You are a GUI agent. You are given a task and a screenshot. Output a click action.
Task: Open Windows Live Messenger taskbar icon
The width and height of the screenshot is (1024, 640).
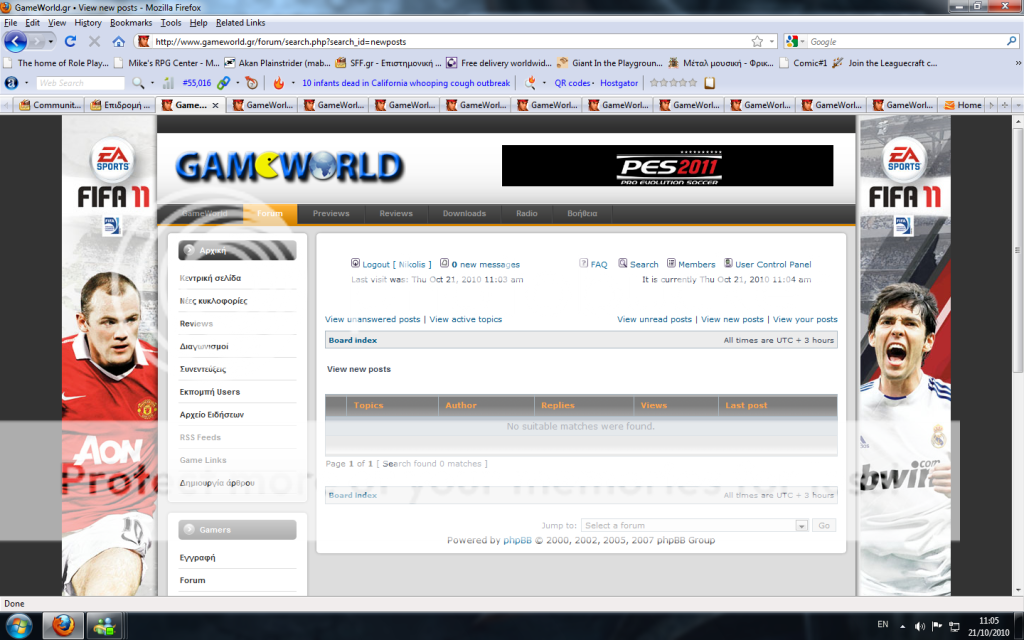104,626
